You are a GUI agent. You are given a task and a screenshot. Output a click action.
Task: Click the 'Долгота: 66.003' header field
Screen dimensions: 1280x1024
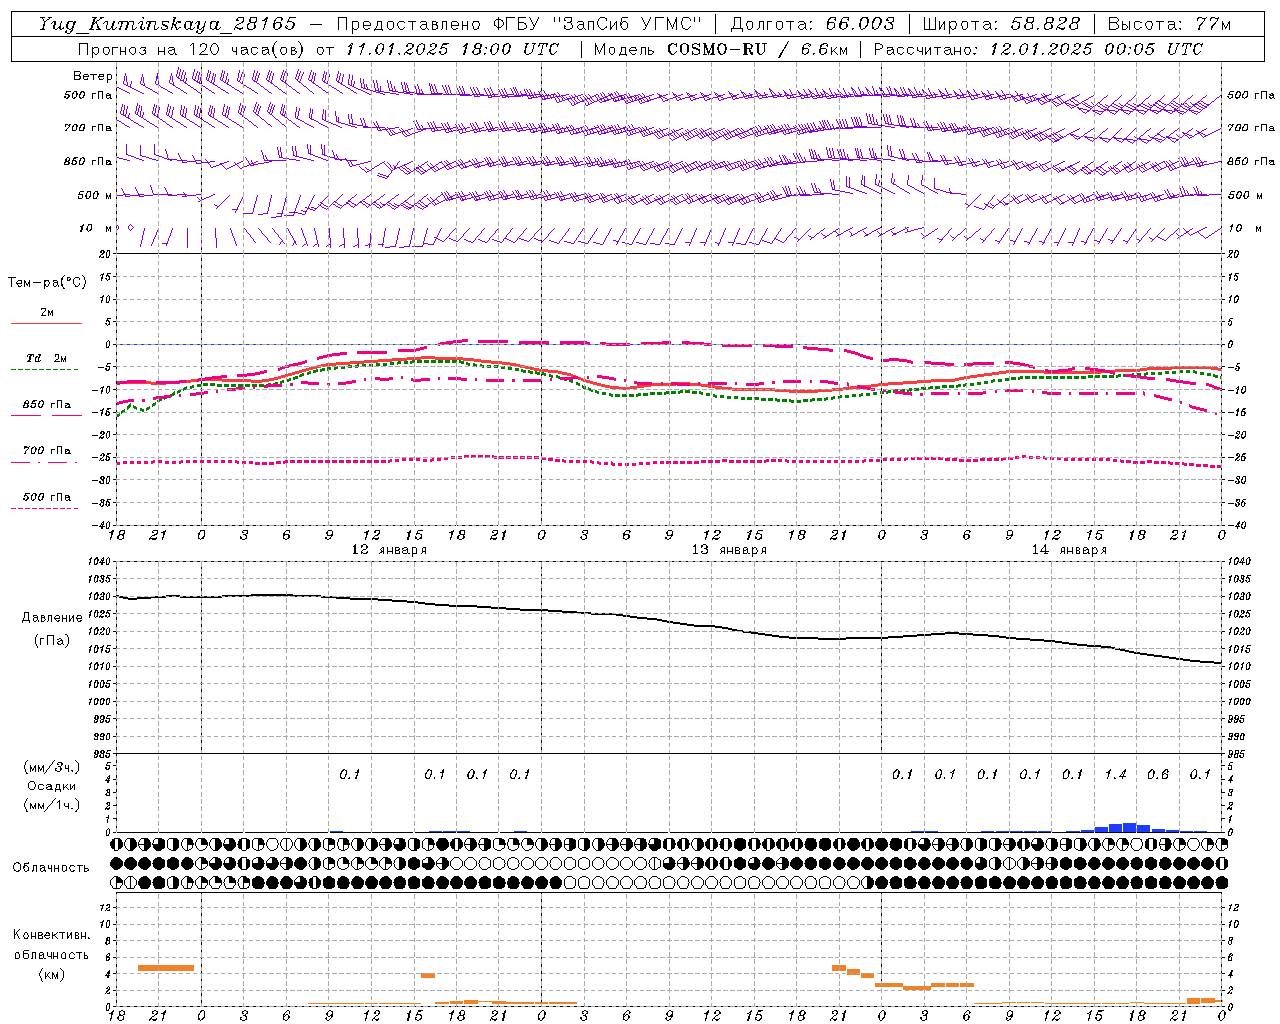812,24
